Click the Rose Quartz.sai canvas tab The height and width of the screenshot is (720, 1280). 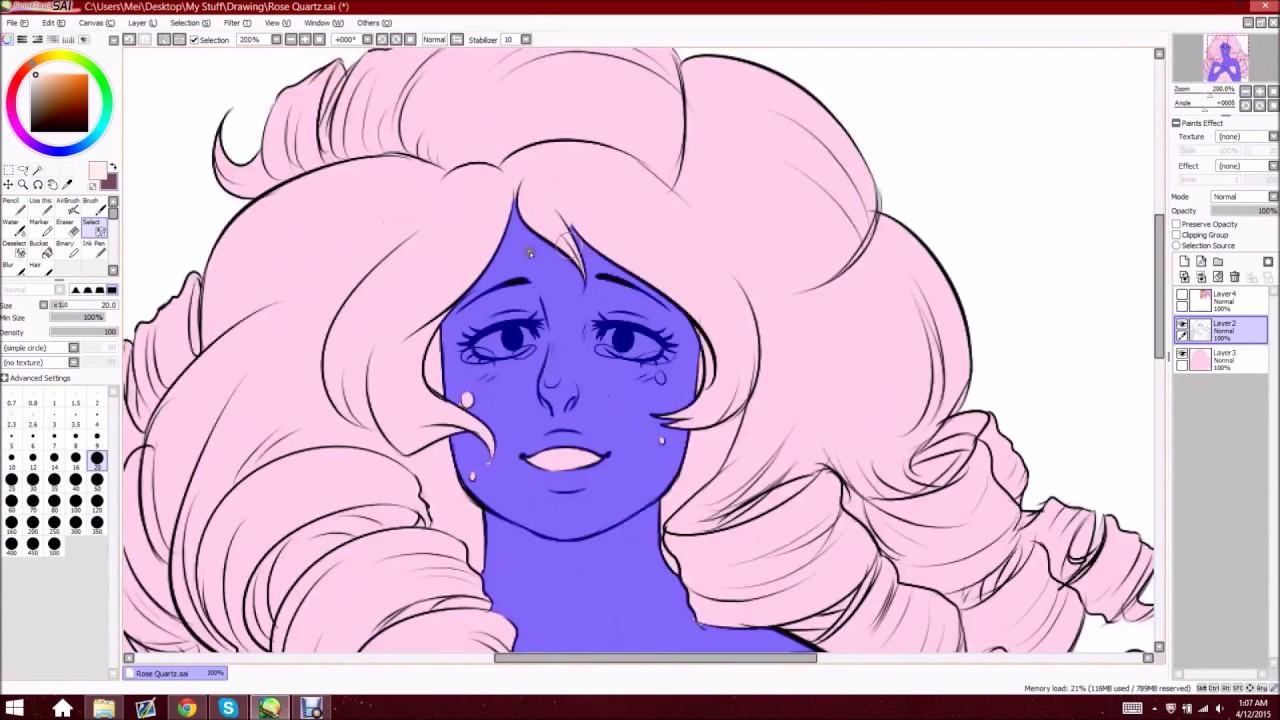176,673
